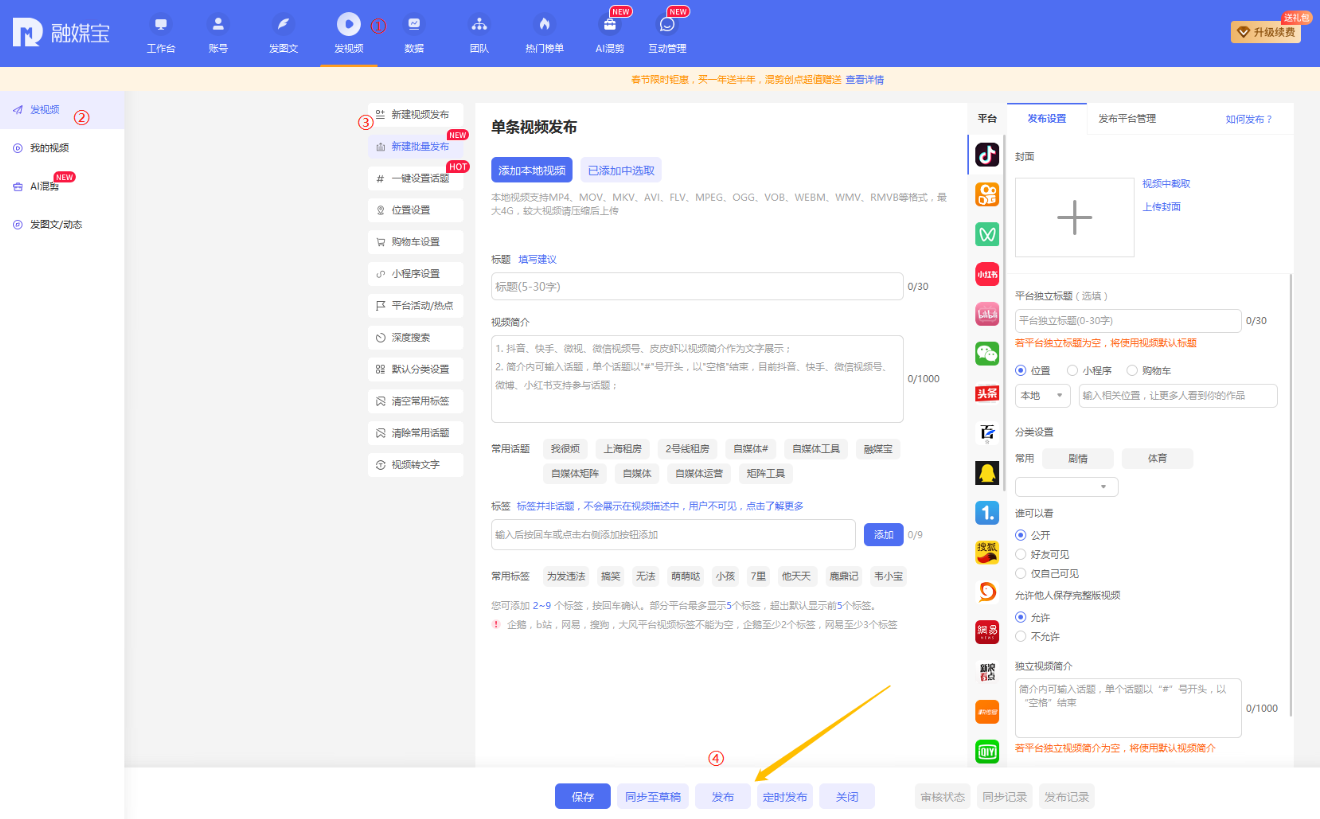Viewport: 1320px width, 819px height.
Task: Click the 升级续费 upgrade button
Action: (1266, 32)
